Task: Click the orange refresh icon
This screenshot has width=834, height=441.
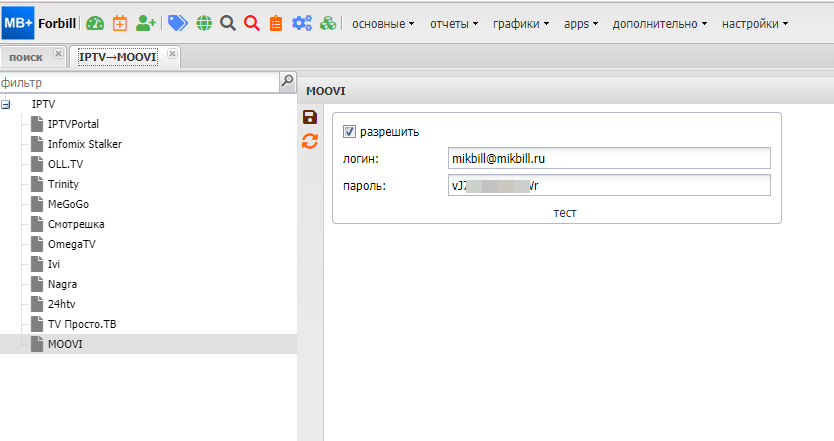Action: [310, 142]
